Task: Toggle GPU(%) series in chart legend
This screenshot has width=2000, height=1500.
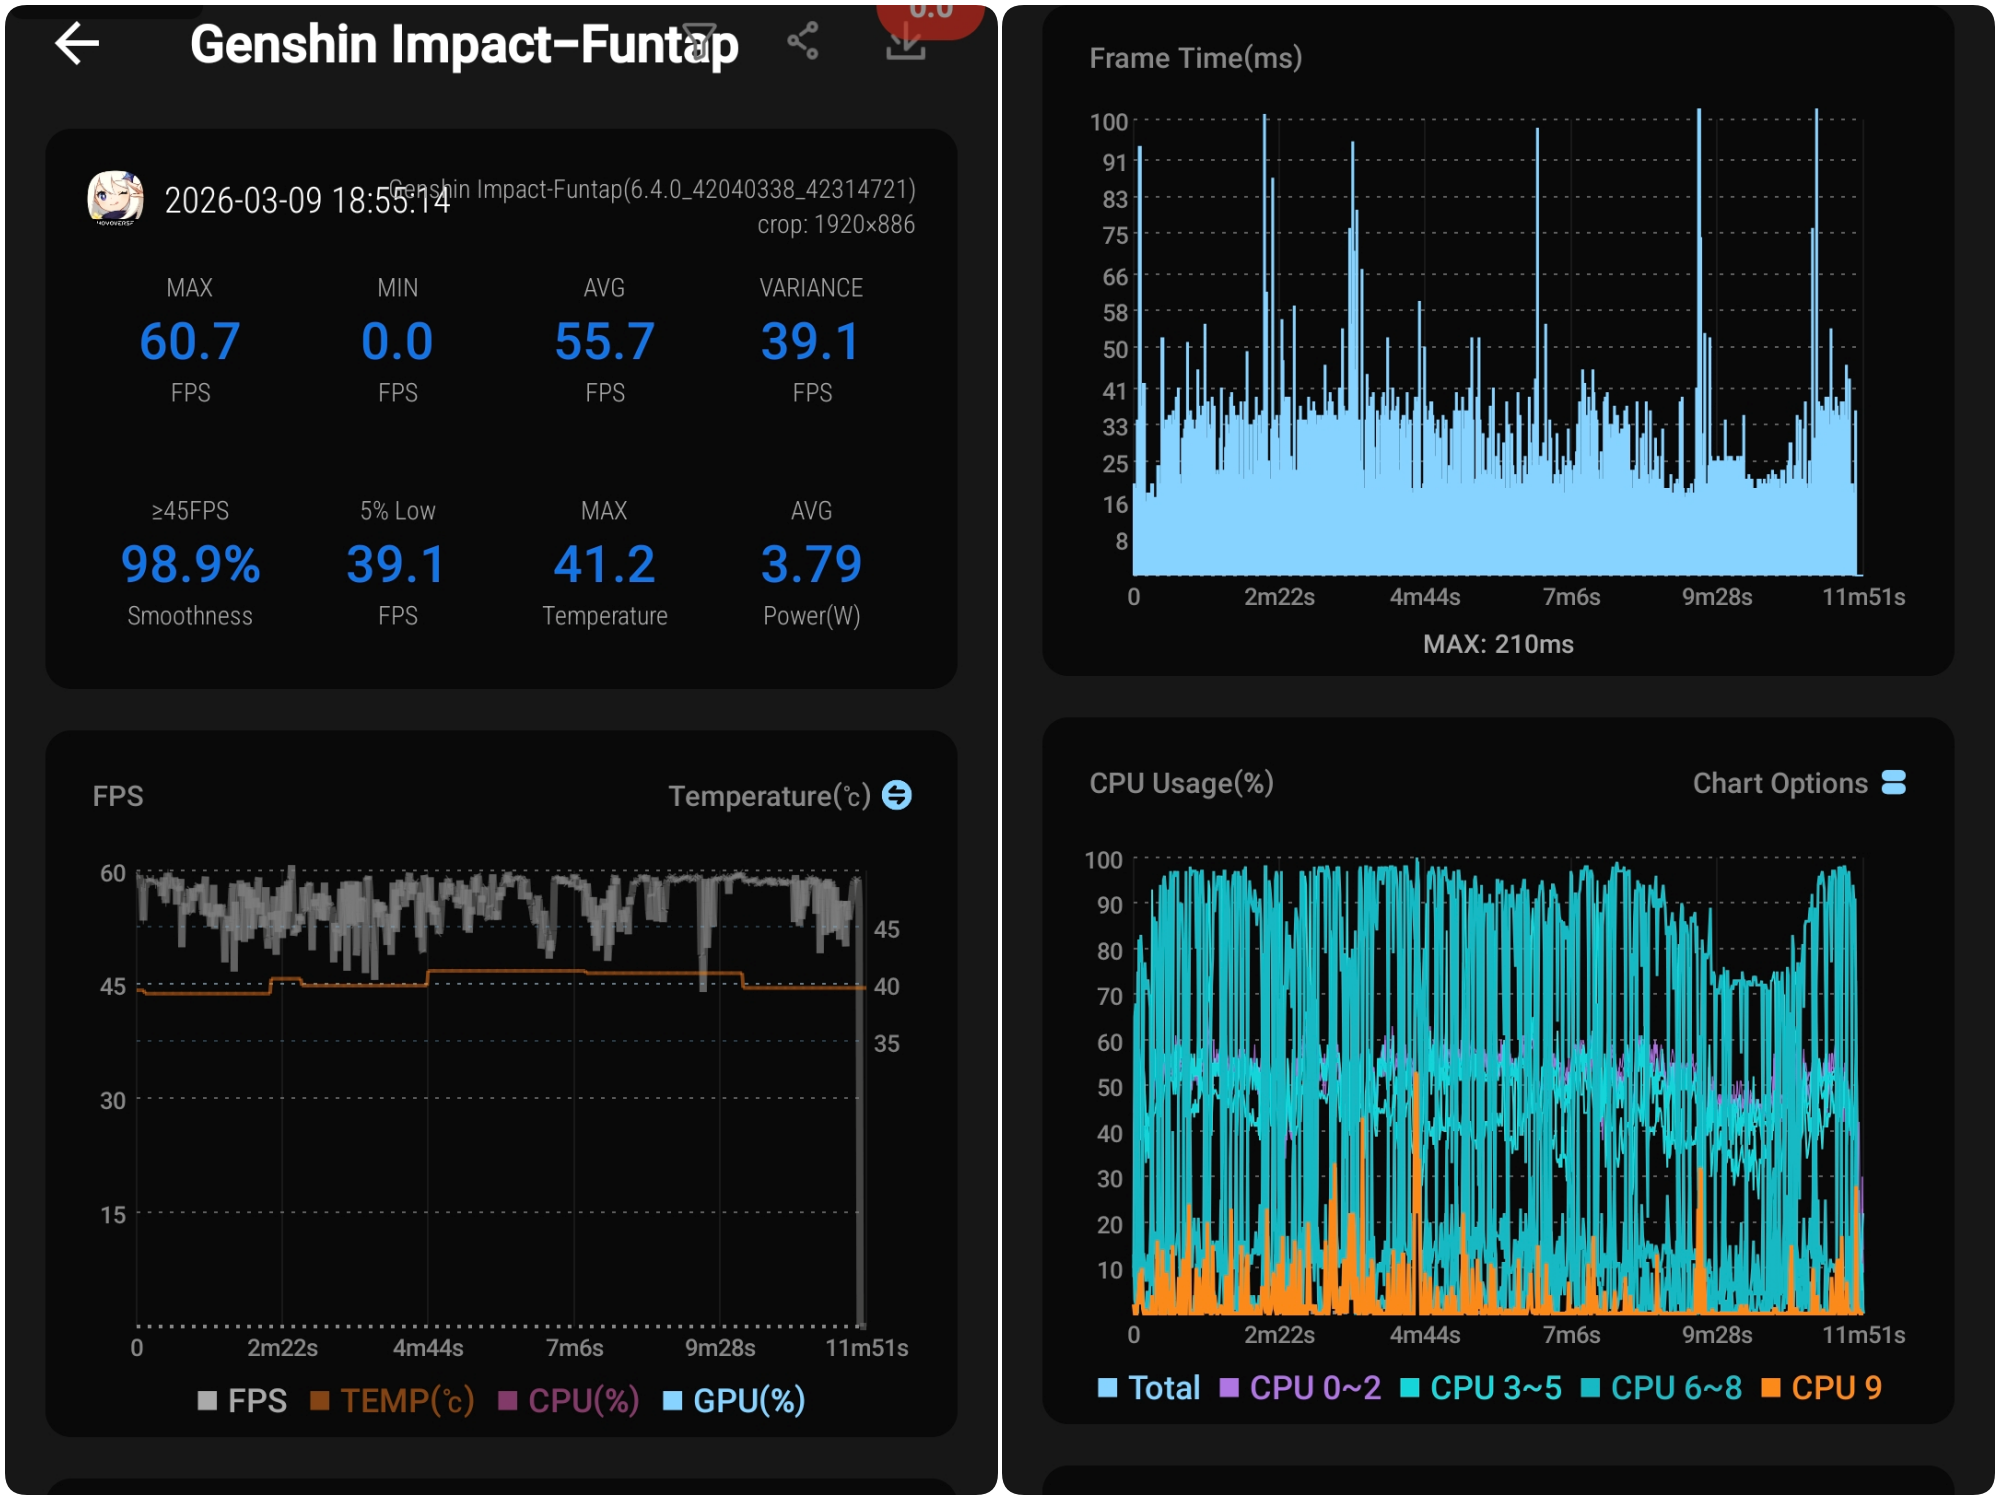Action: point(734,1400)
